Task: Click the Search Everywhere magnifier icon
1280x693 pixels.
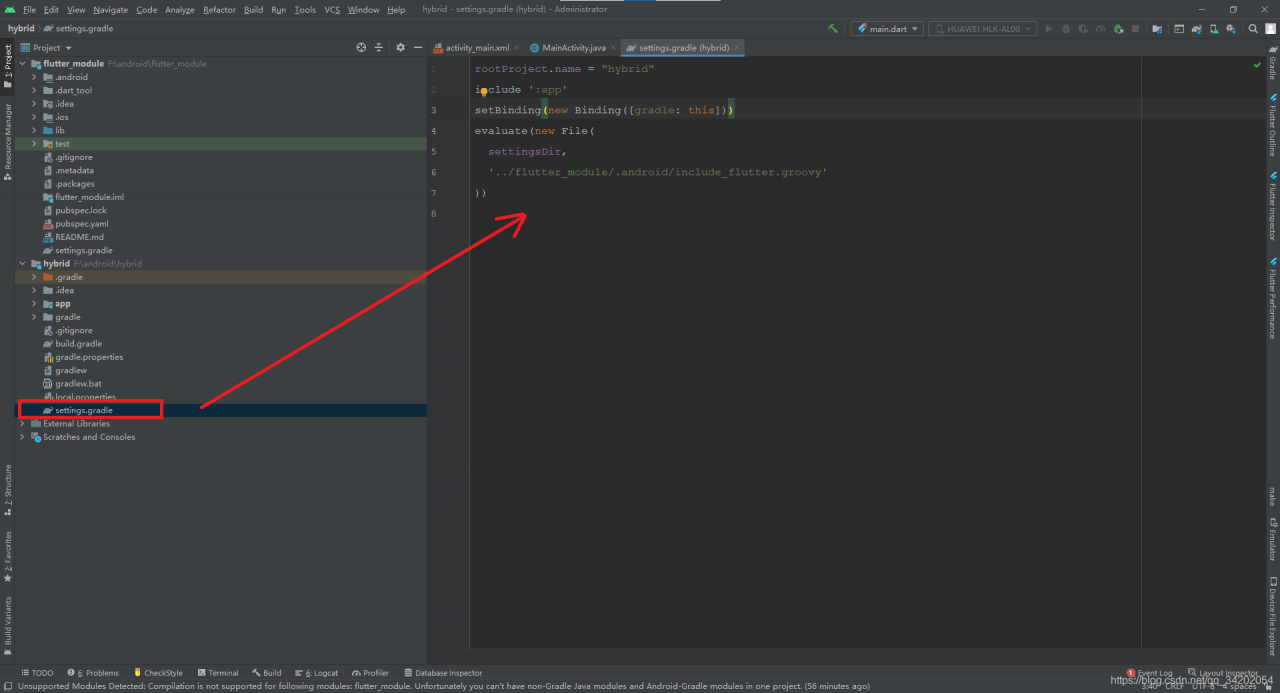Action: 1253,29
